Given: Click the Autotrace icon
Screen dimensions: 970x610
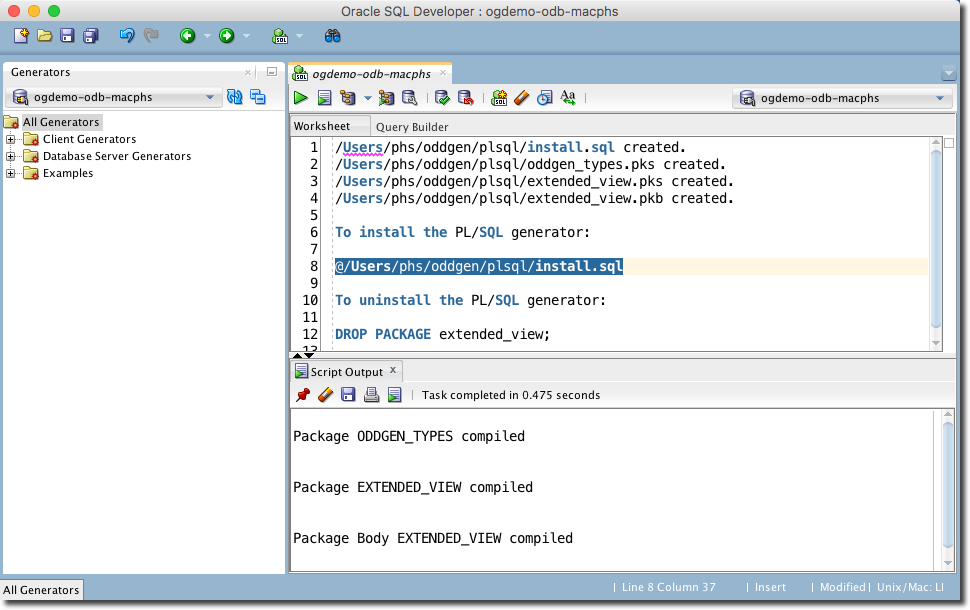Looking at the screenshot, I should [x=387, y=97].
